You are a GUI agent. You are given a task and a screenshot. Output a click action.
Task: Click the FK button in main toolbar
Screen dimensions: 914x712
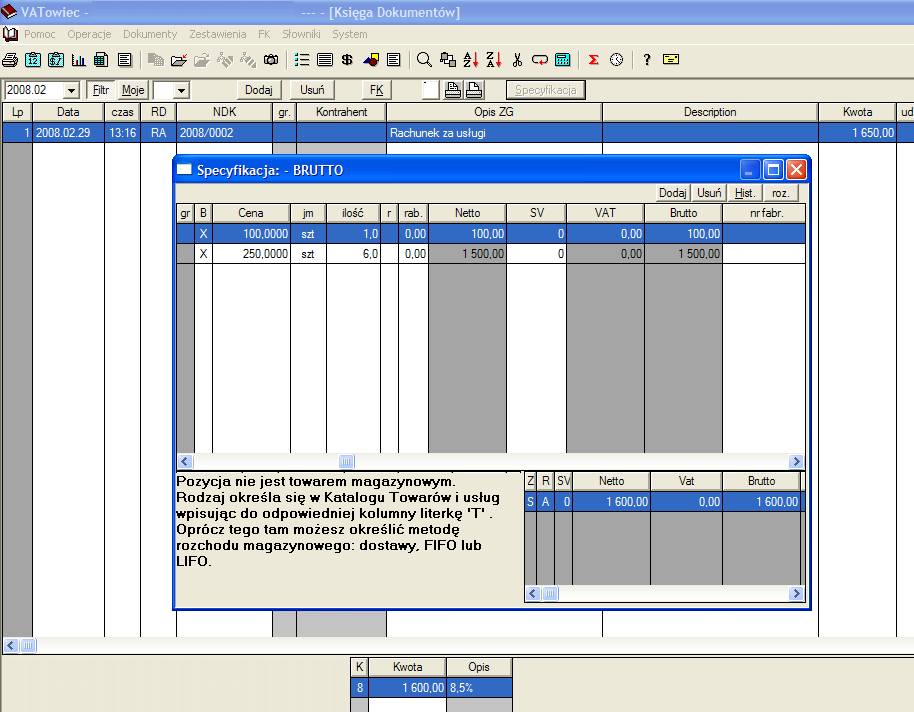[x=377, y=90]
